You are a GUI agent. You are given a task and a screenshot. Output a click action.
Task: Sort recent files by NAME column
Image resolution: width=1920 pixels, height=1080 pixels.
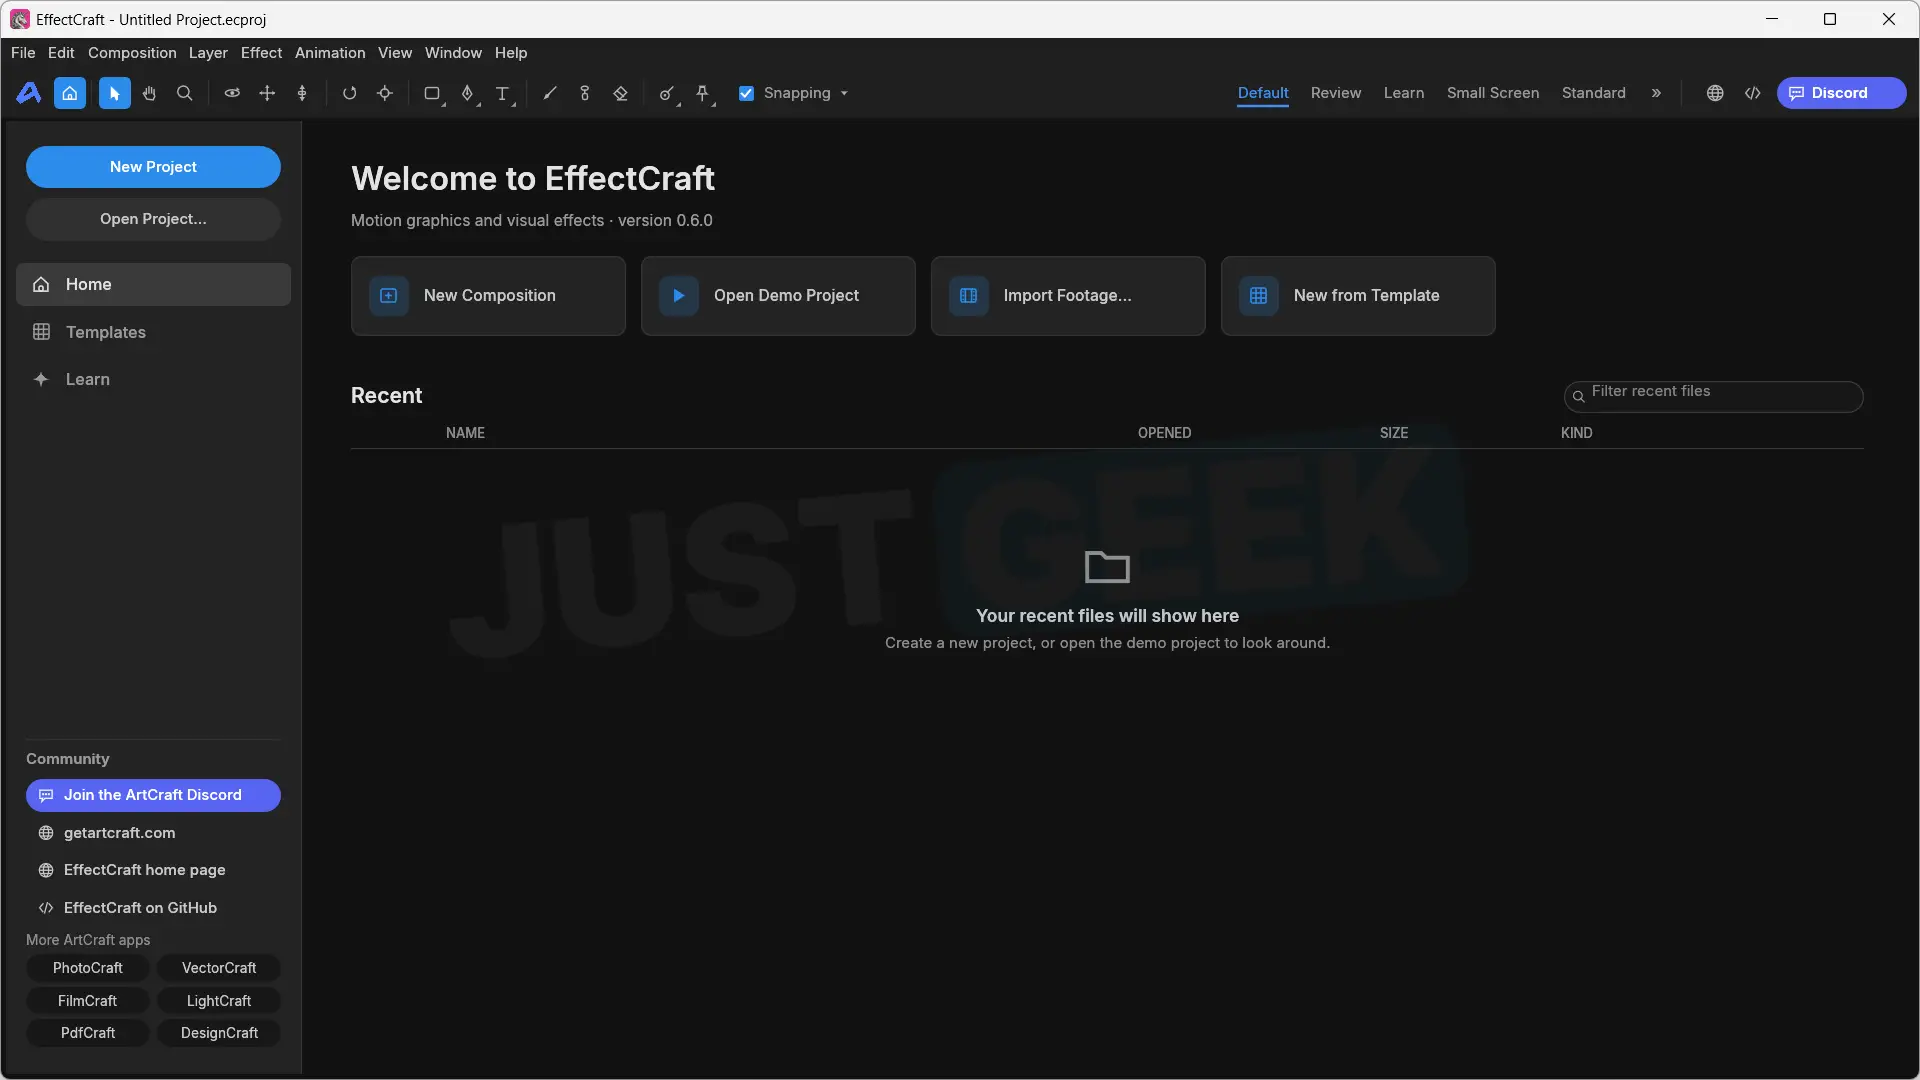click(x=465, y=433)
